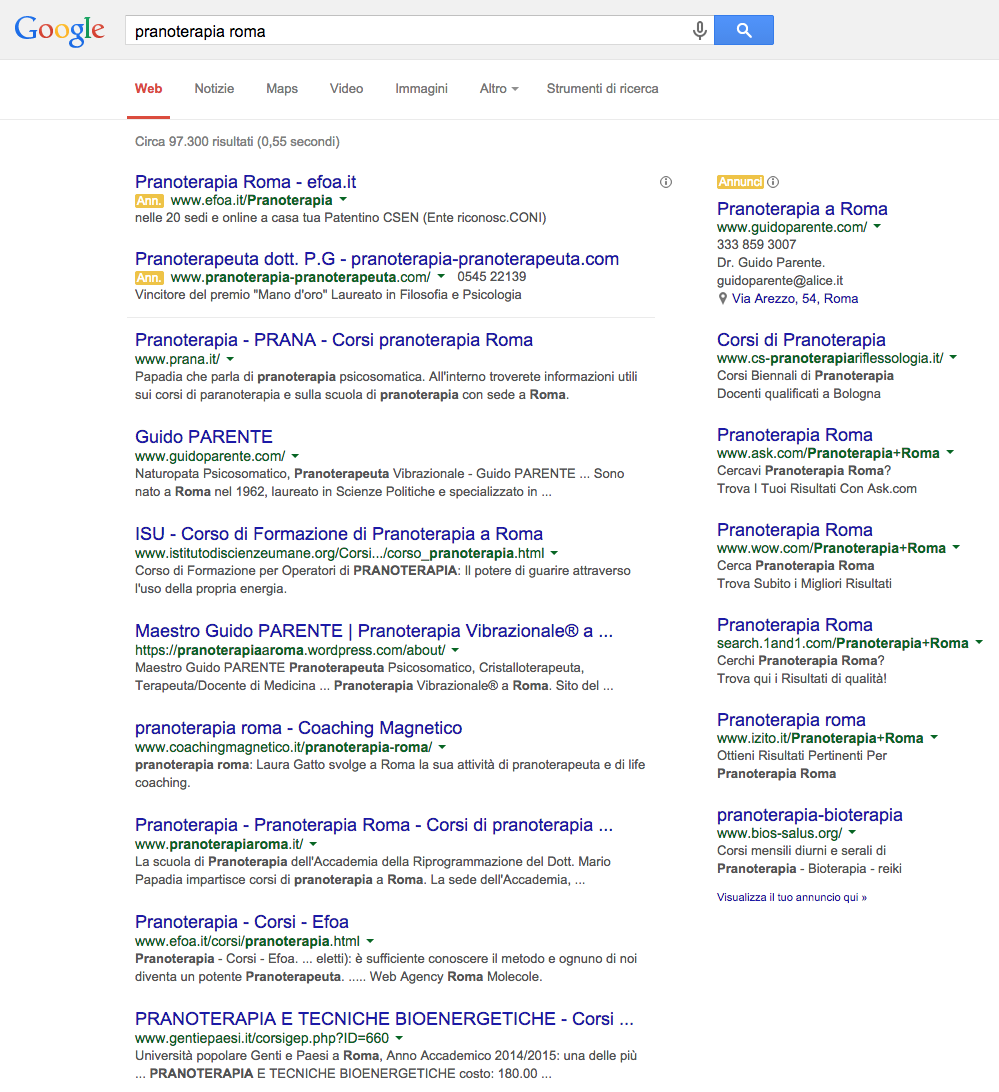Expand arrow next to www.bios-salus.org/

click(x=853, y=833)
